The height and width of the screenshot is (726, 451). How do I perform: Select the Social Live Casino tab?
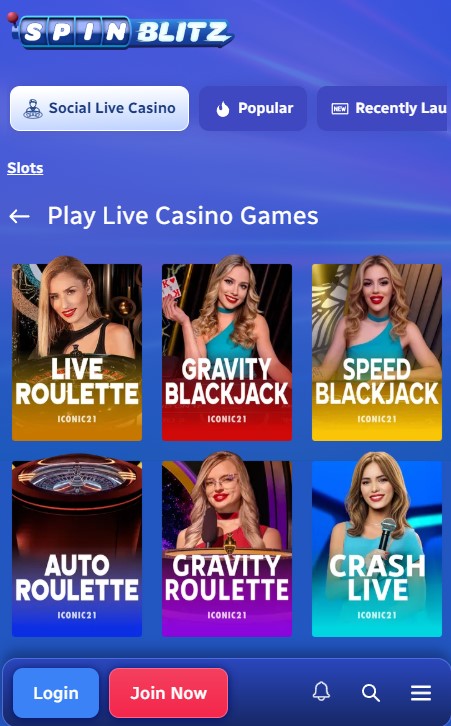(x=100, y=108)
